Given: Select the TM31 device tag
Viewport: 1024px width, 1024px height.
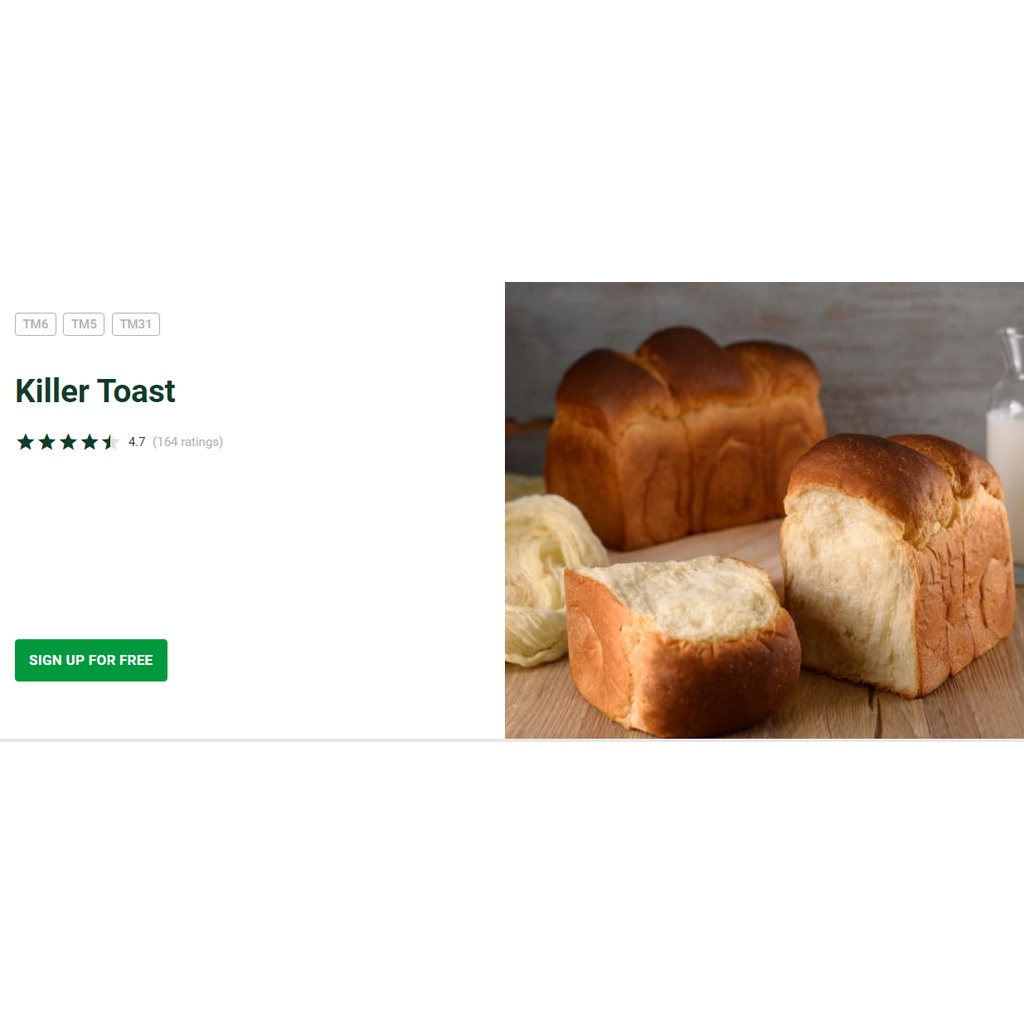Looking at the screenshot, I should point(136,324).
